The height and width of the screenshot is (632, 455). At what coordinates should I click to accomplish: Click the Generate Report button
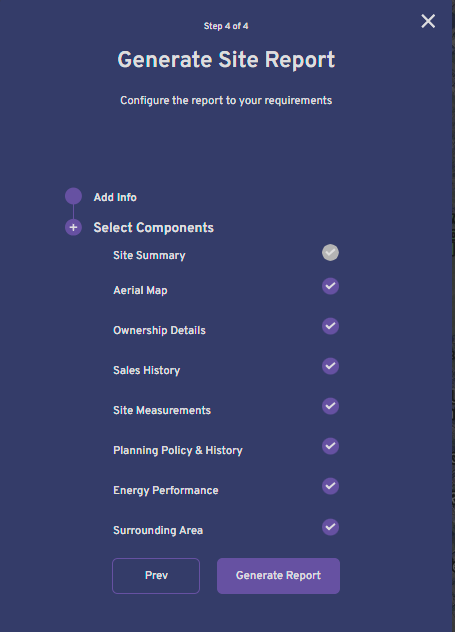click(278, 576)
